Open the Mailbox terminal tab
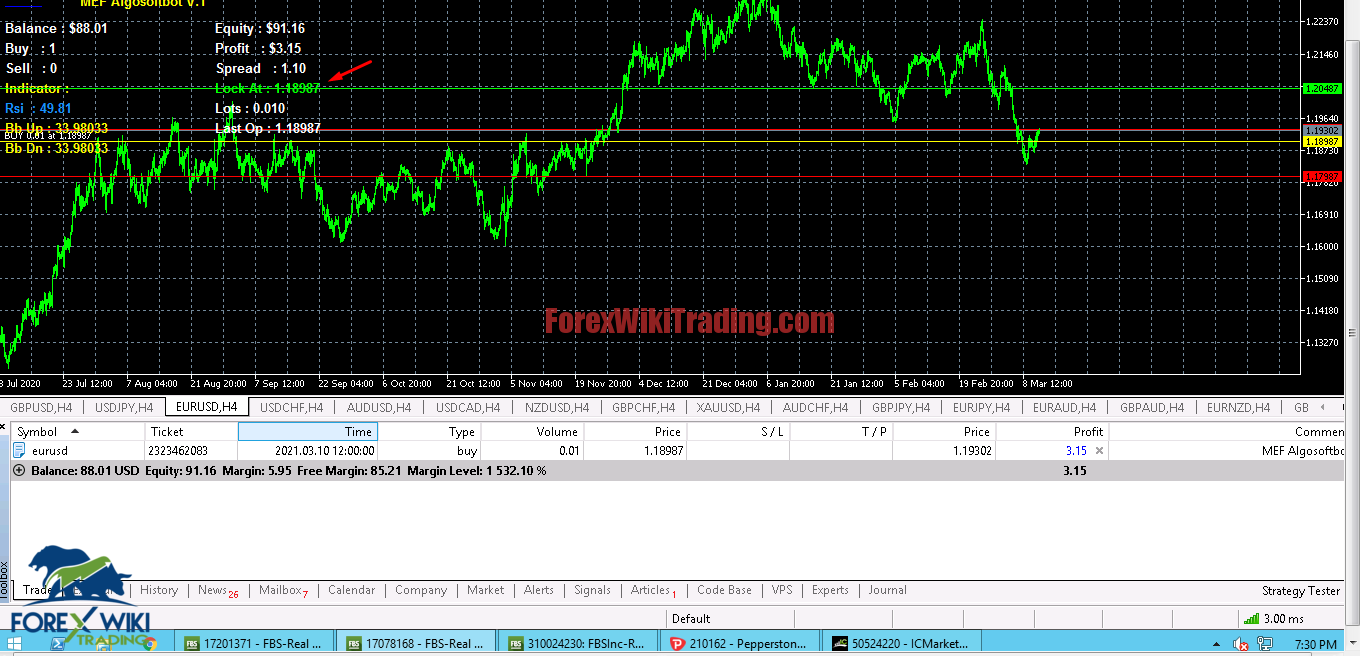1360x656 pixels. pos(283,590)
